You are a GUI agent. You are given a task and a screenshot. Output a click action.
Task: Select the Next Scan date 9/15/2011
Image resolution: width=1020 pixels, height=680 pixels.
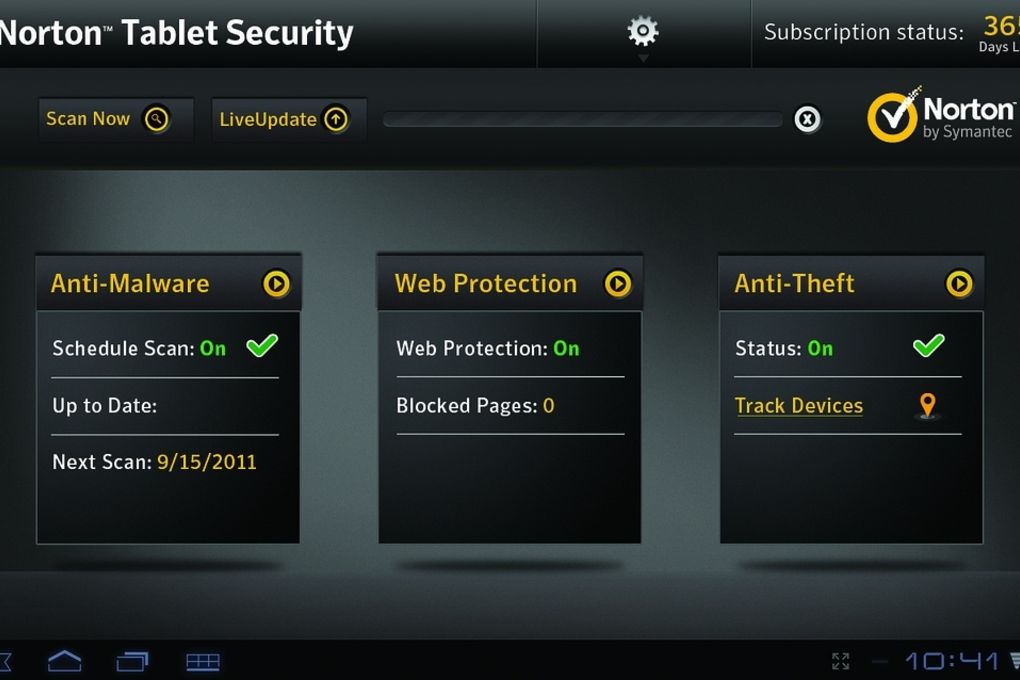coord(207,462)
